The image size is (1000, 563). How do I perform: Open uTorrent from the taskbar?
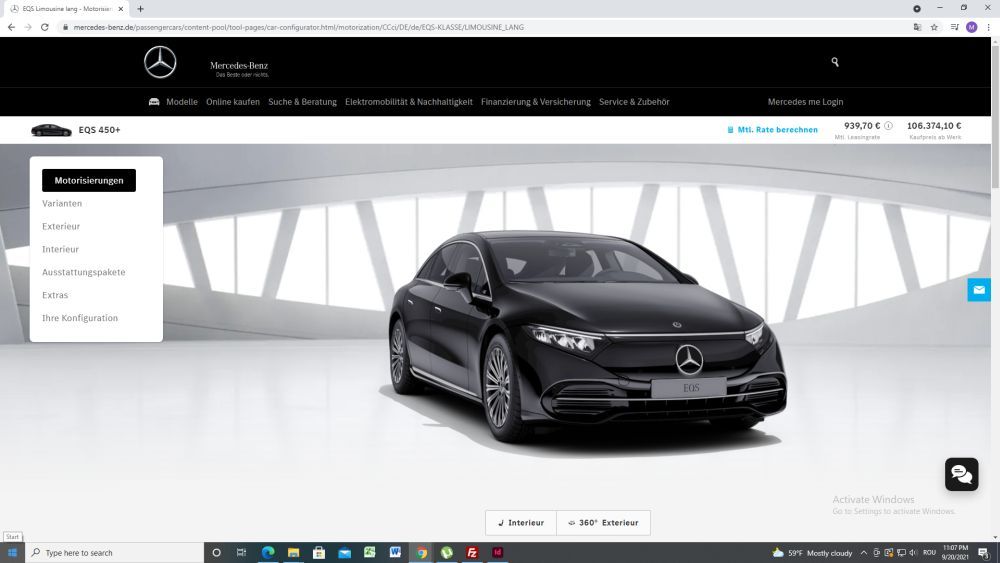click(446, 553)
